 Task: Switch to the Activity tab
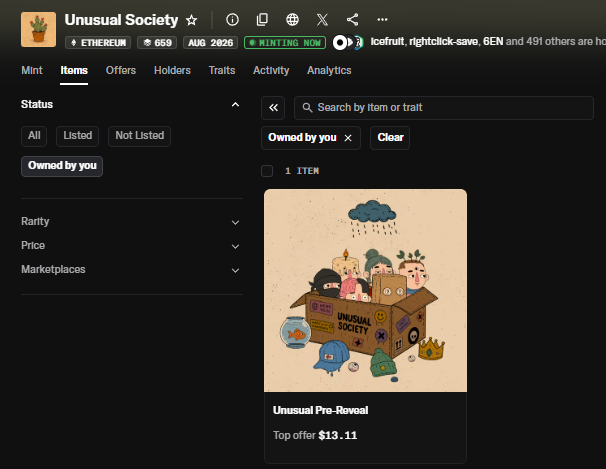(271, 70)
